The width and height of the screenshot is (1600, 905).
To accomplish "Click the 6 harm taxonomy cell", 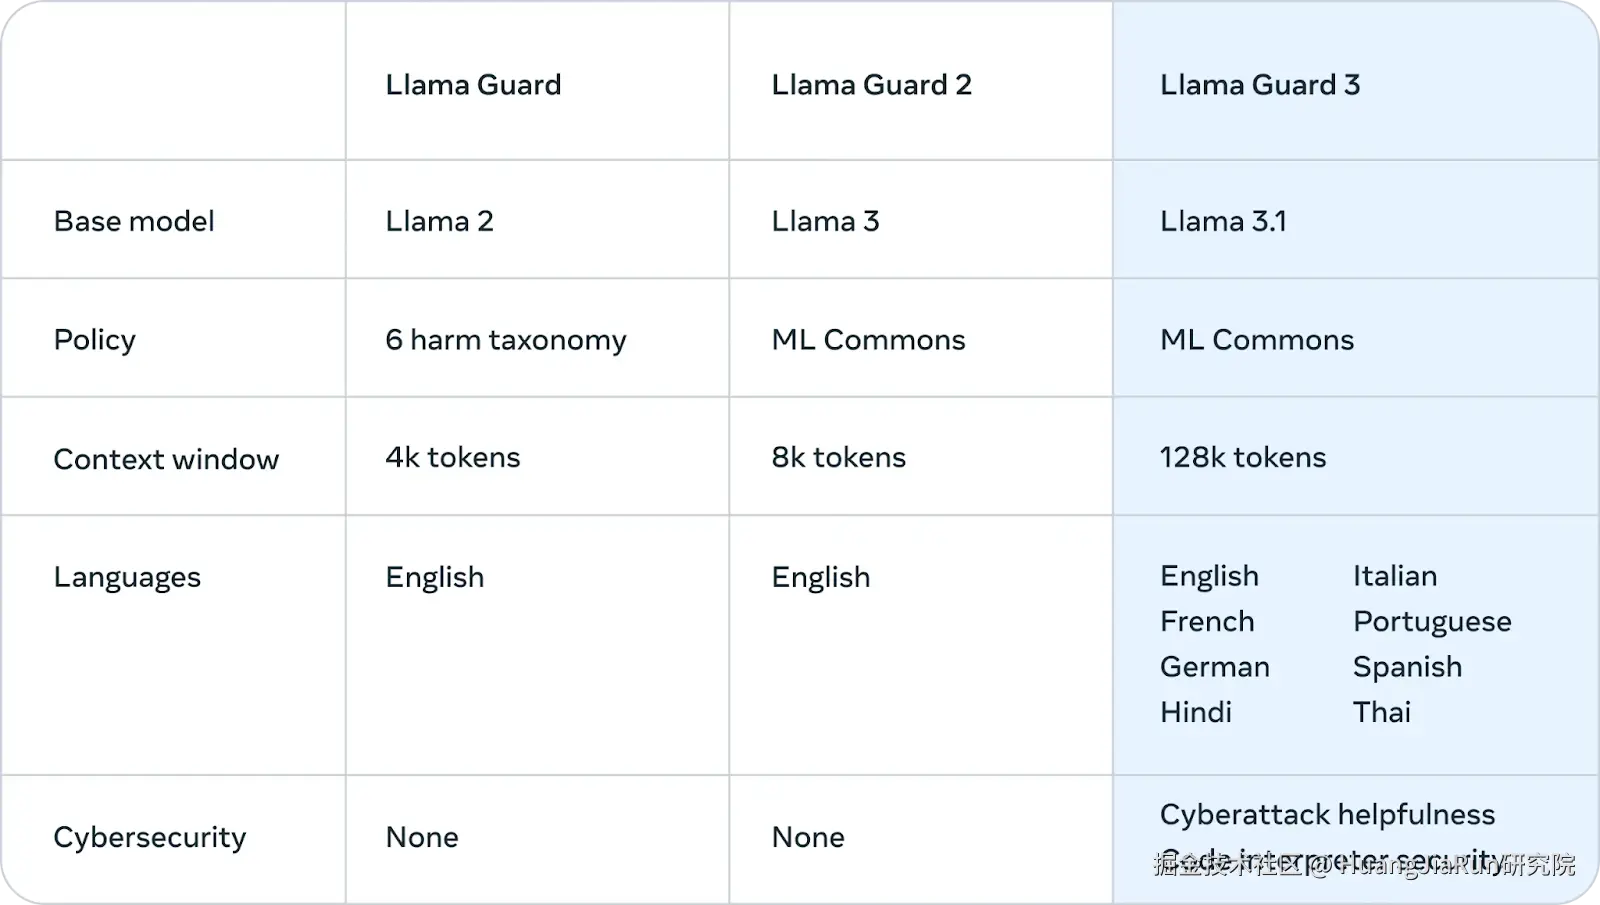I will point(505,340).
